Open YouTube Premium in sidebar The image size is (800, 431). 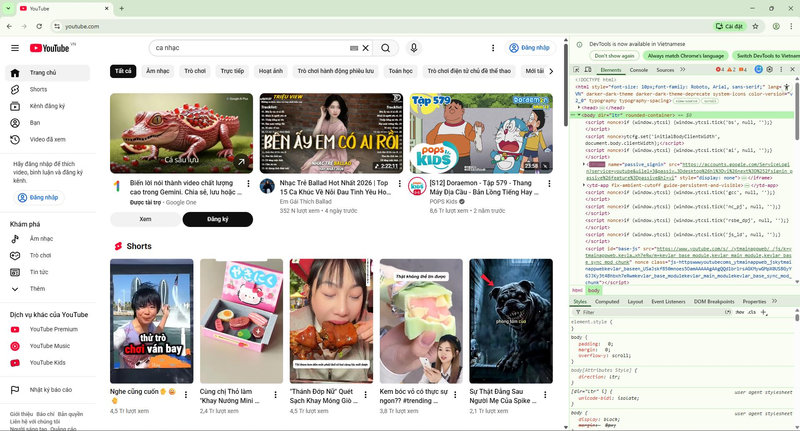point(47,329)
